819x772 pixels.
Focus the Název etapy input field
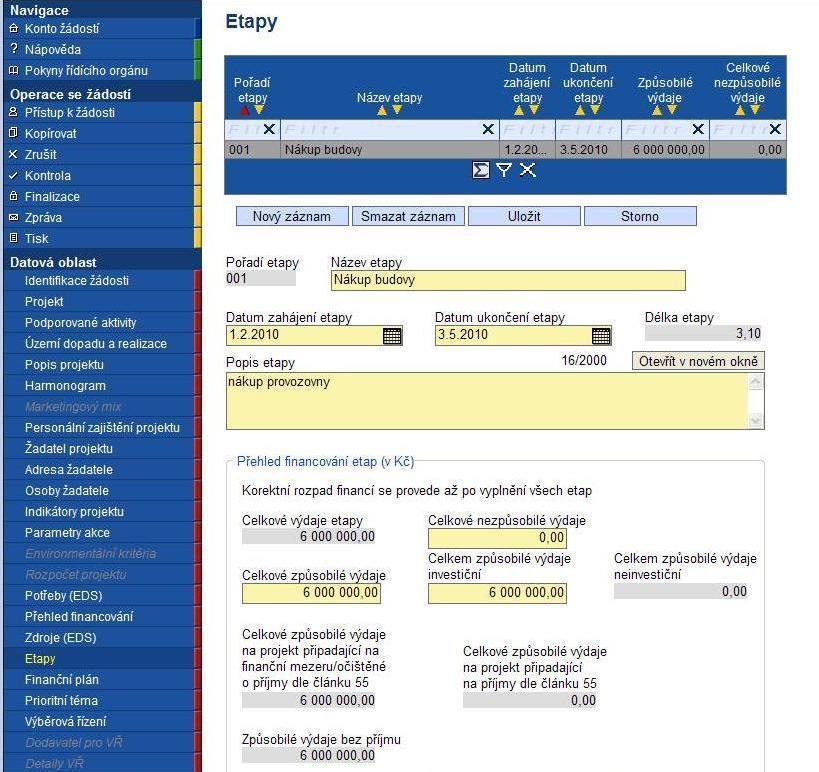(508, 280)
